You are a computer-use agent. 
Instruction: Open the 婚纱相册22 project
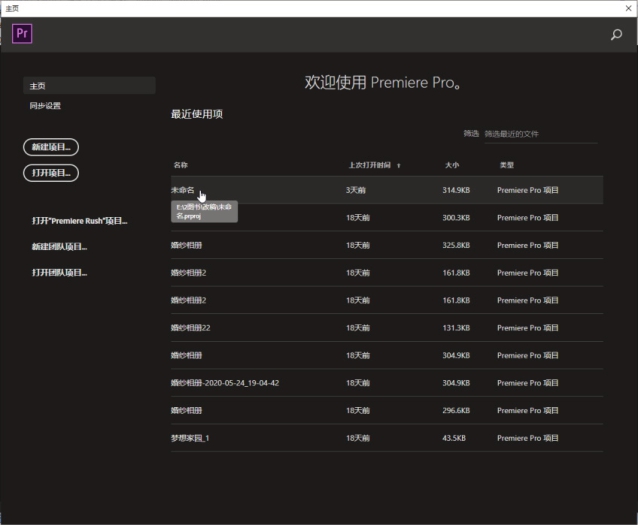point(190,328)
